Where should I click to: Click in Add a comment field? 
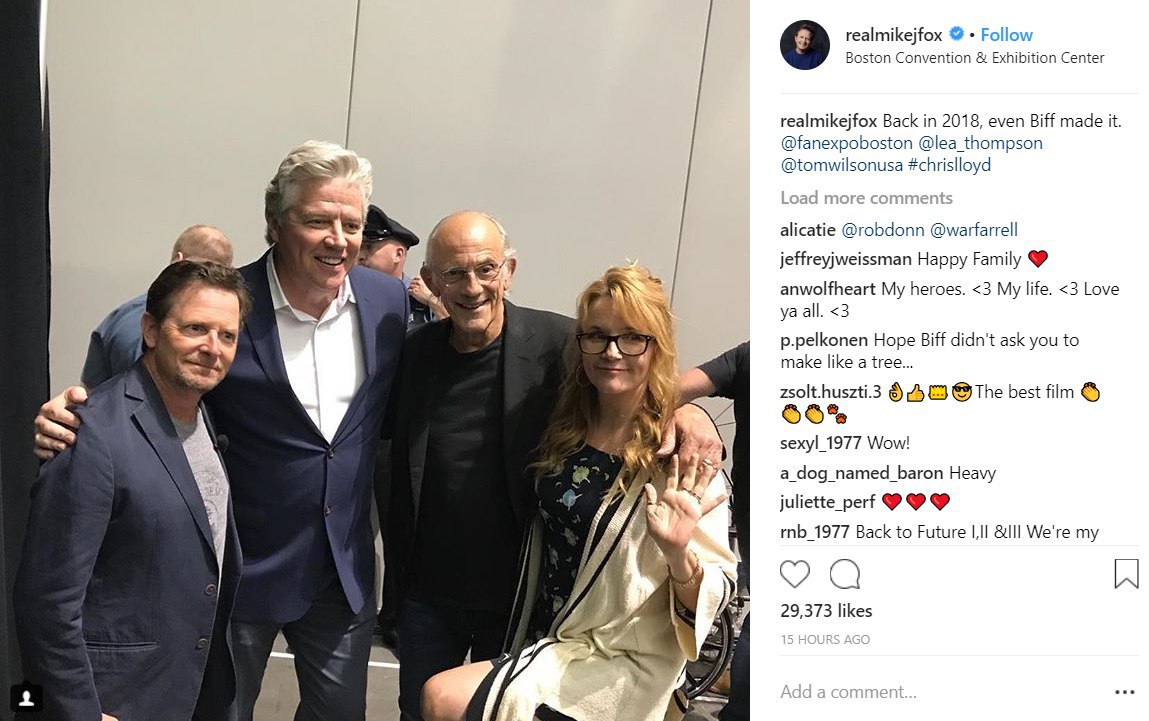[942, 692]
